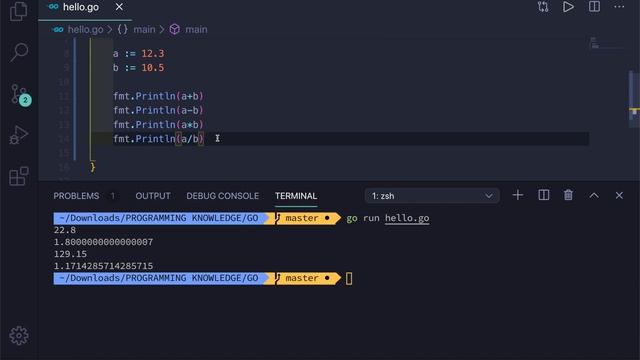
Task: Create a new terminal with the plus icon
Action: click(518, 195)
